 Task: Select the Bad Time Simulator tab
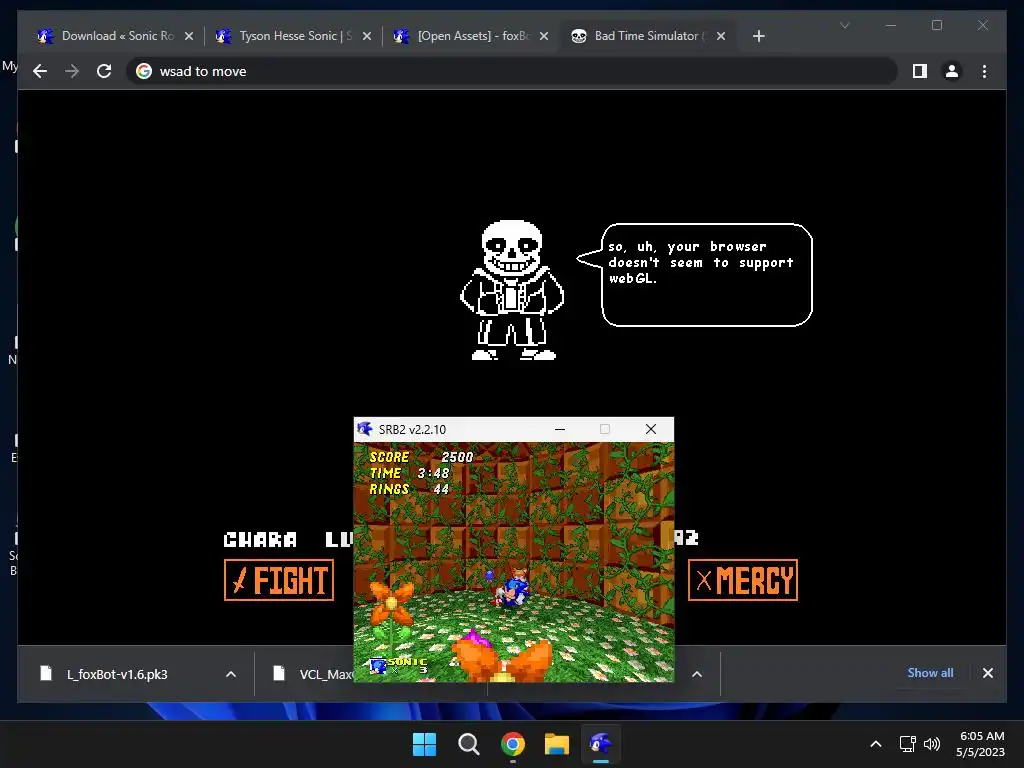pyautogui.click(x=647, y=36)
